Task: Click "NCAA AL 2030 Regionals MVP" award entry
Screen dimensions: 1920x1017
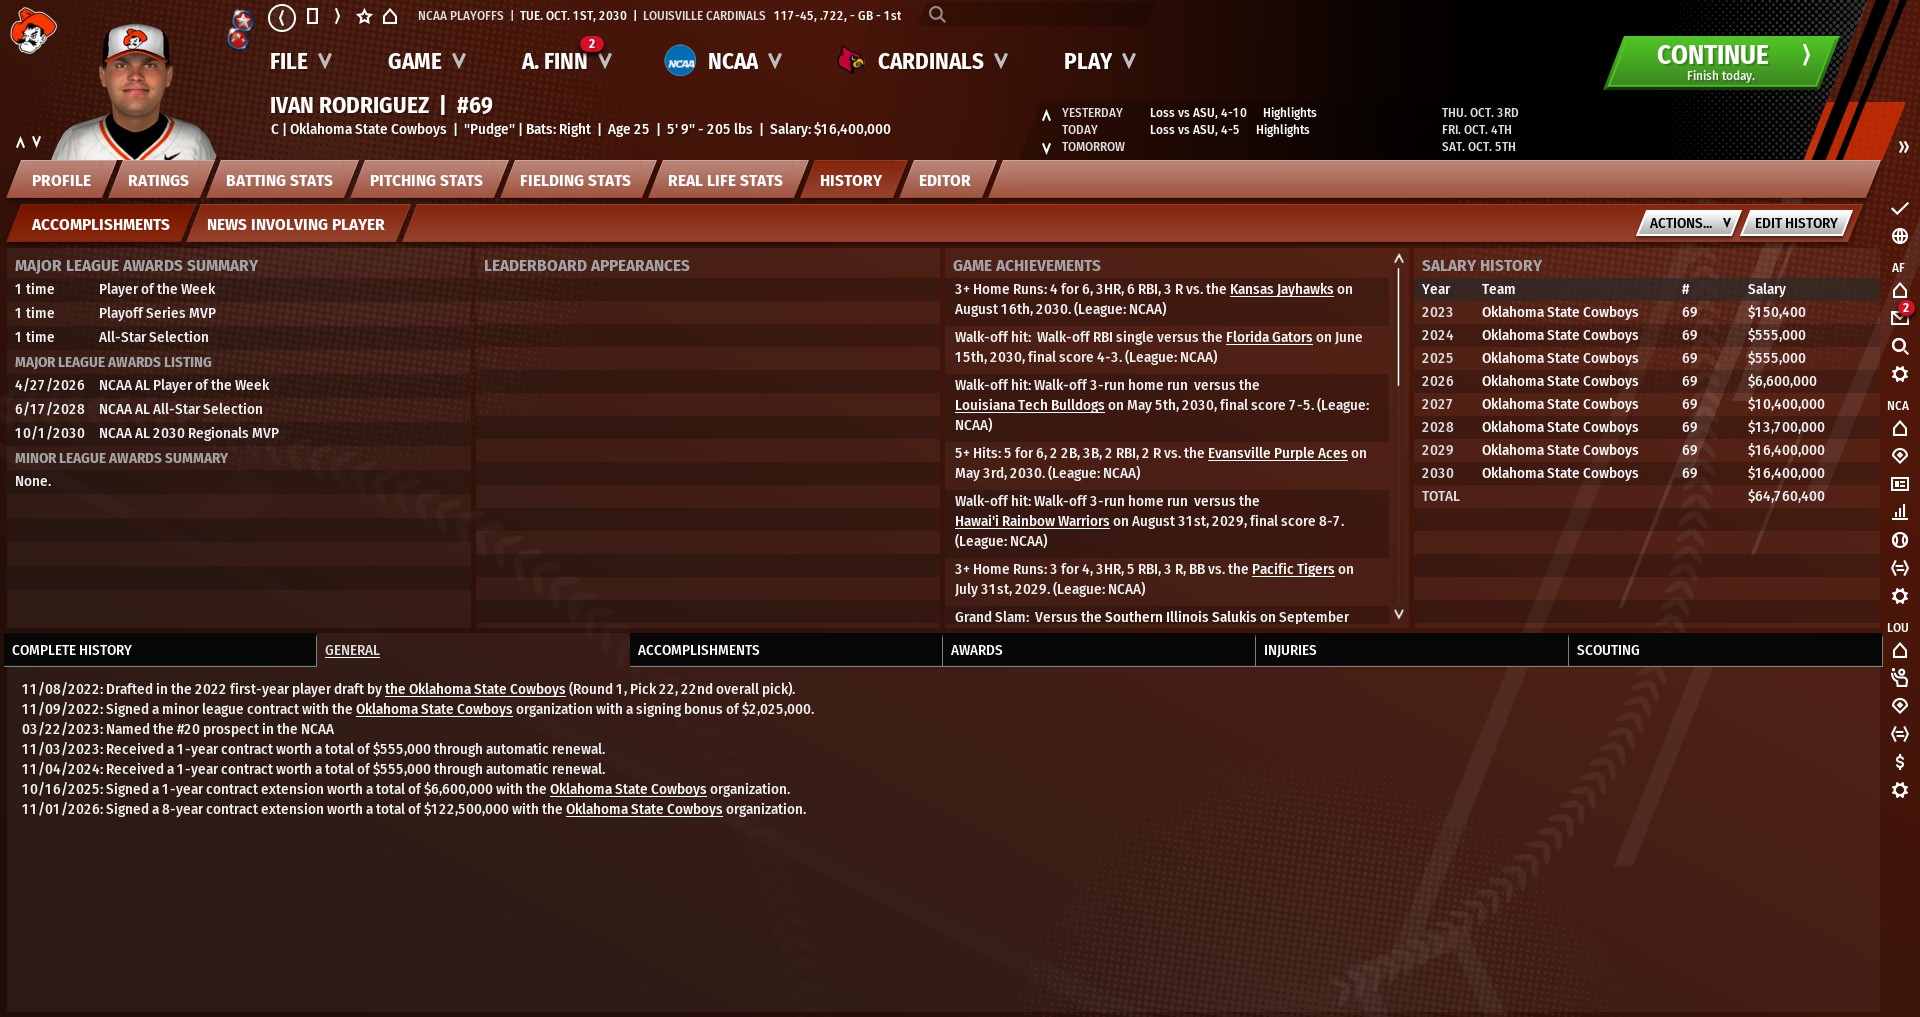Action: coord(189,433)
